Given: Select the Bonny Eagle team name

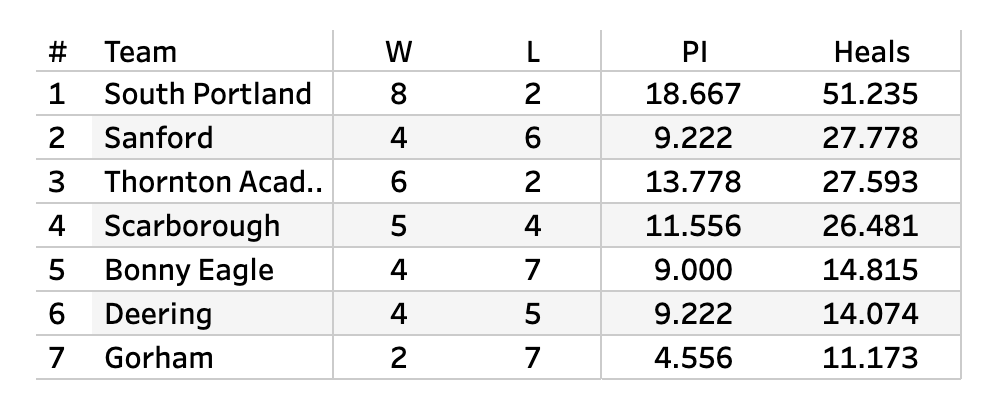Looking at the screenshot, I should point(189,271).
